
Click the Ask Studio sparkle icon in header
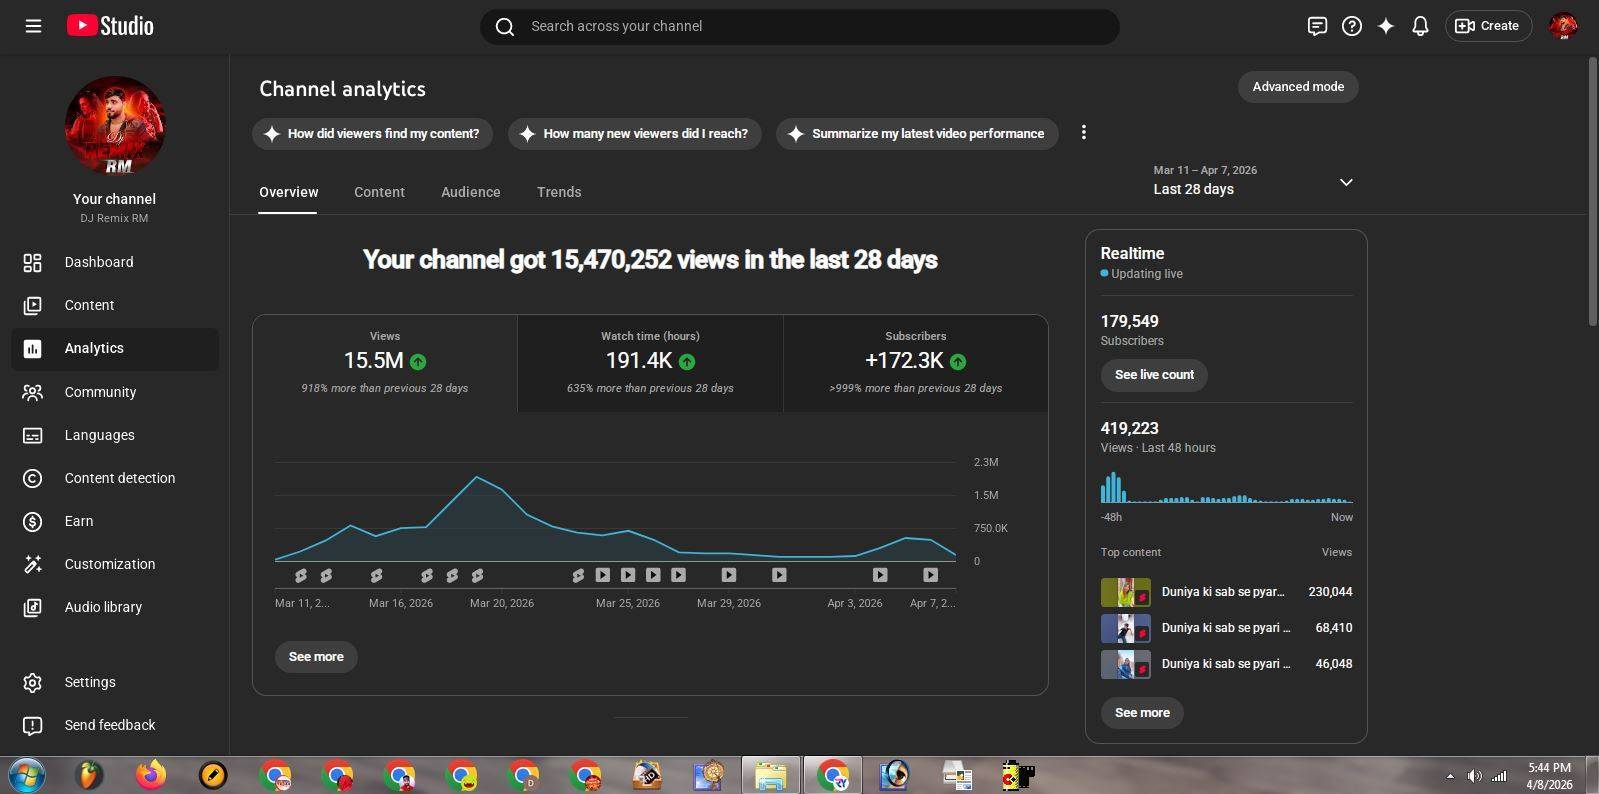[x=1385, y=26]
